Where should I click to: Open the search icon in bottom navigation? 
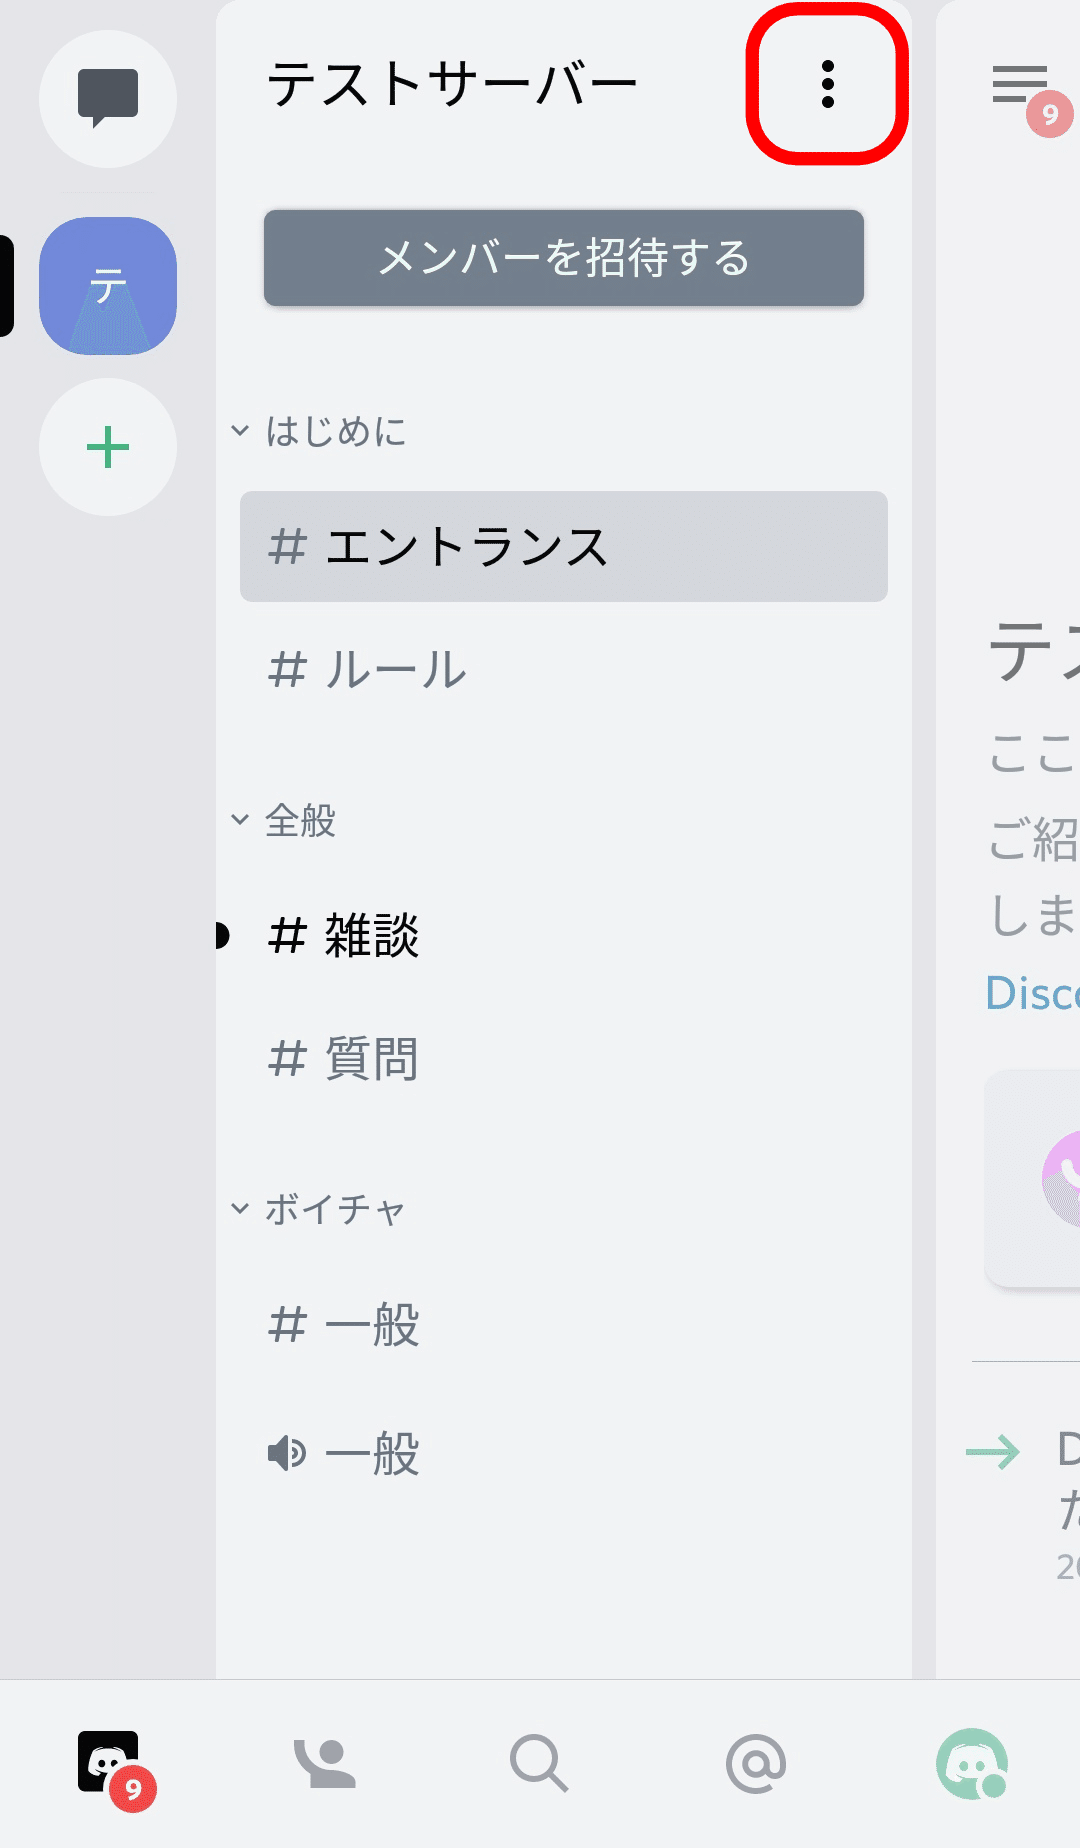540,1763
